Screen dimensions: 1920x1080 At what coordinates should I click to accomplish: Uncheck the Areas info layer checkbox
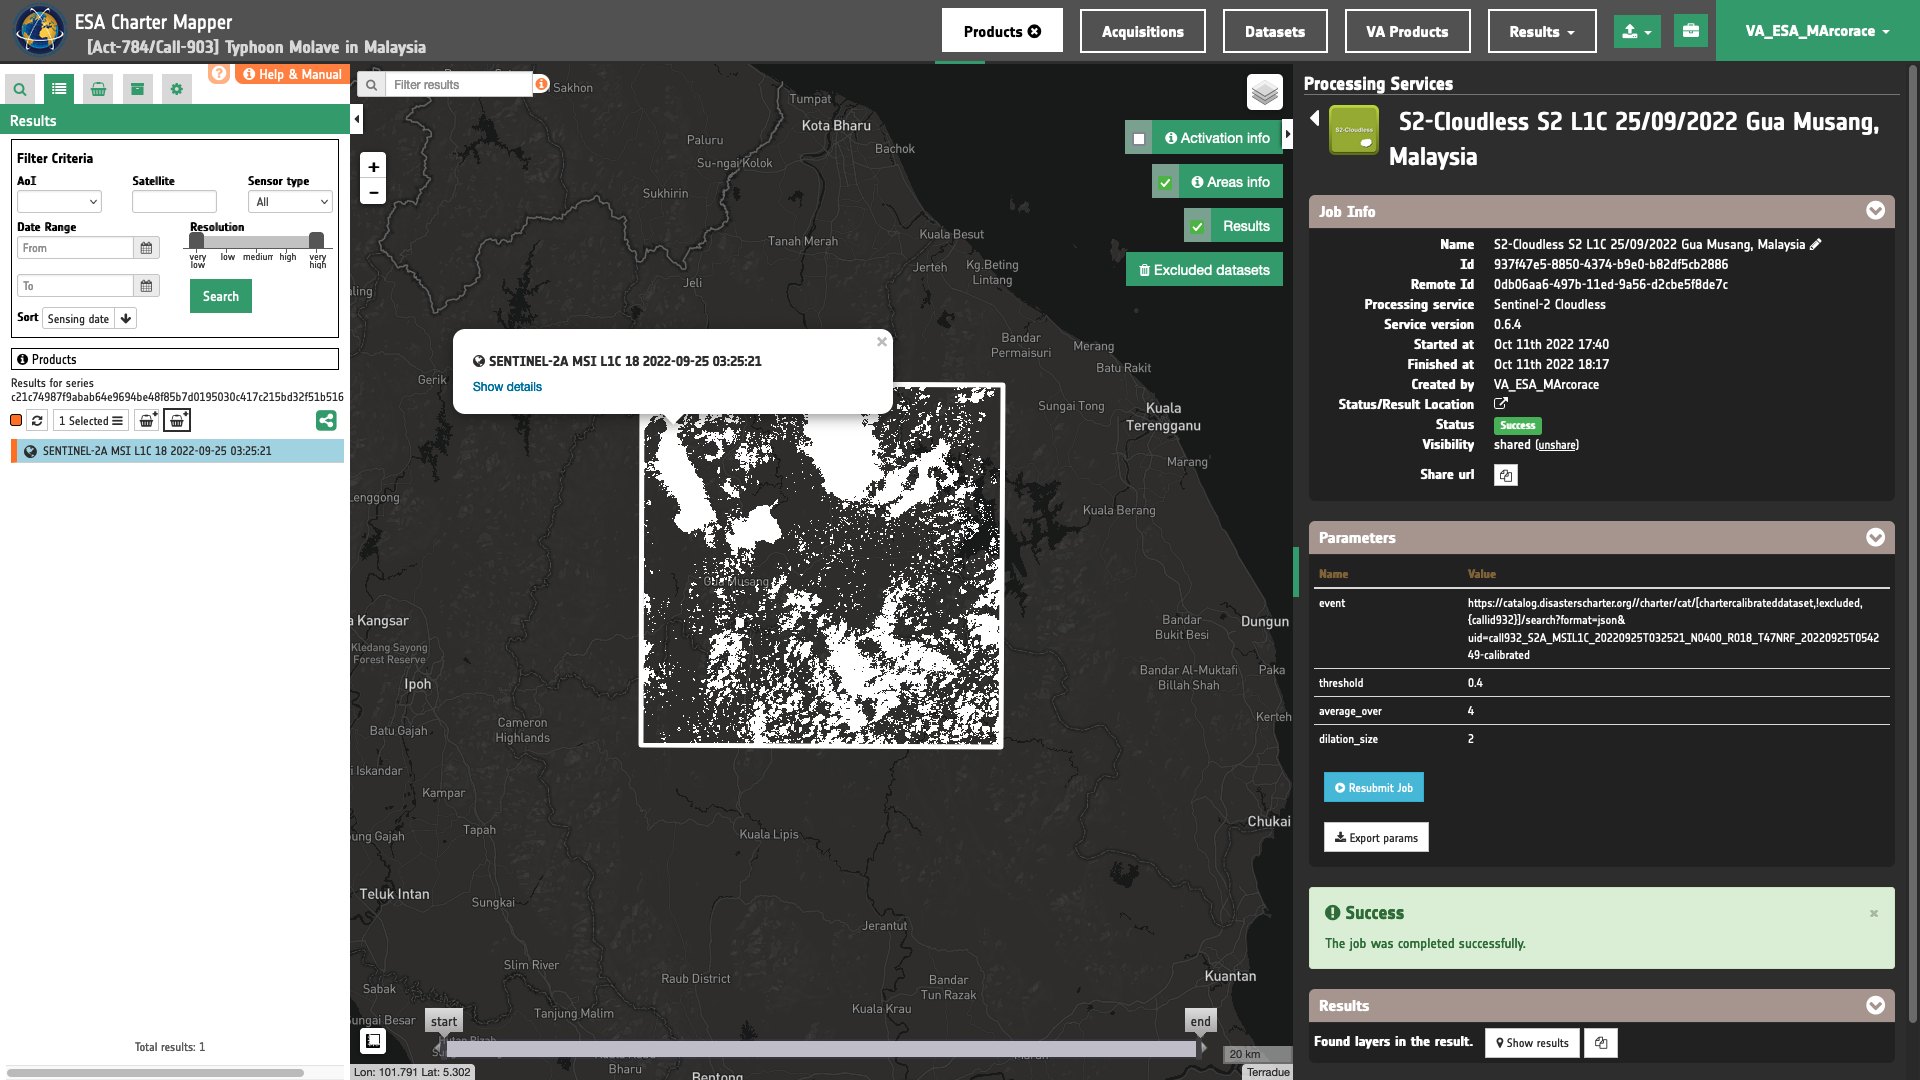click(x=1165, y=182)
